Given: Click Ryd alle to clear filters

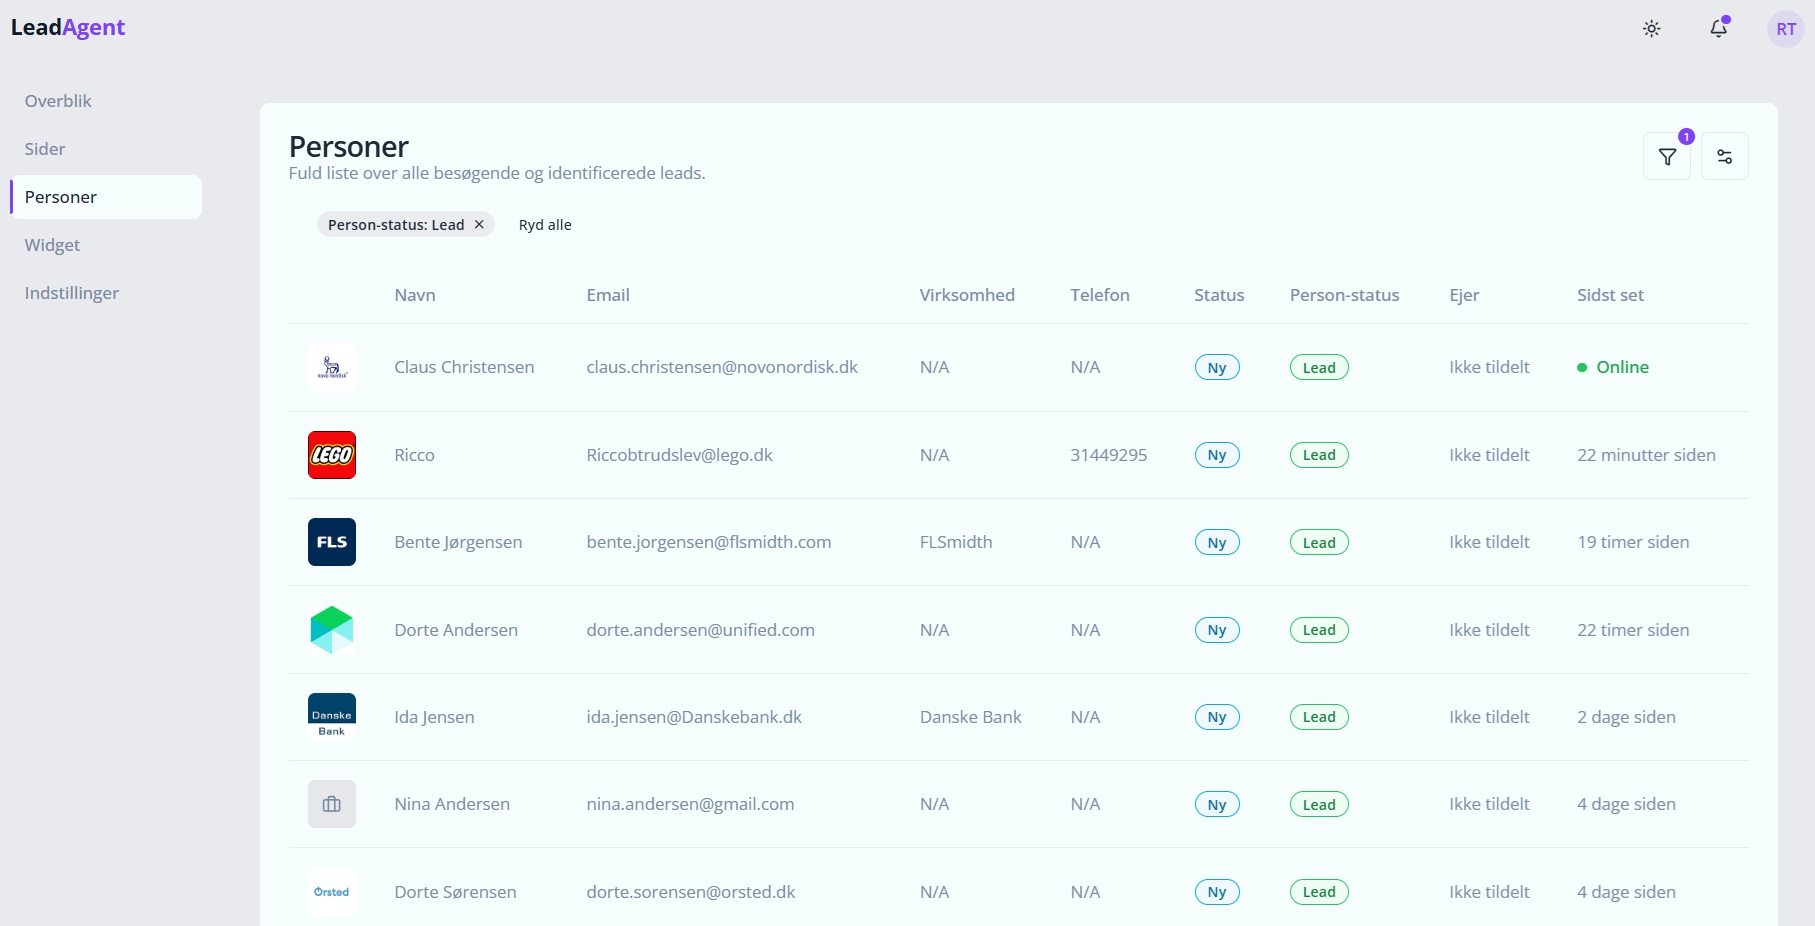Looking at the screenshot, I should (545, 225).
